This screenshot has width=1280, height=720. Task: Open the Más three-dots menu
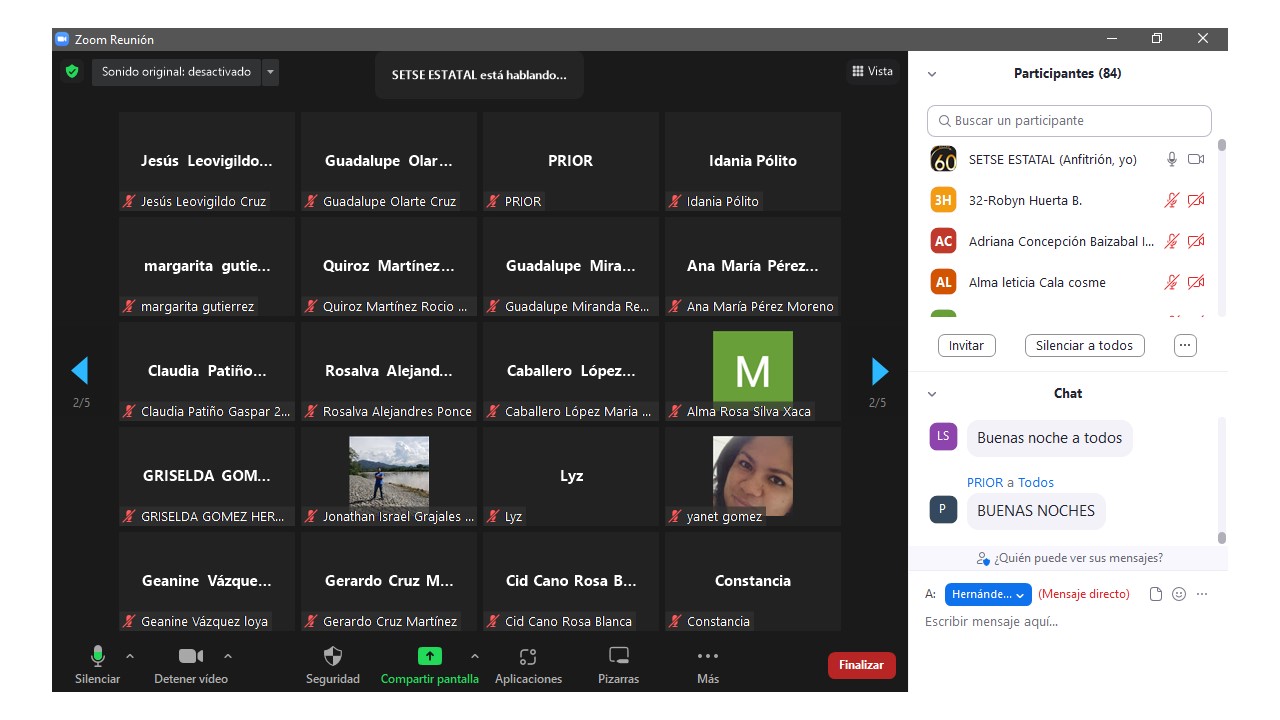tap(708, 656)
